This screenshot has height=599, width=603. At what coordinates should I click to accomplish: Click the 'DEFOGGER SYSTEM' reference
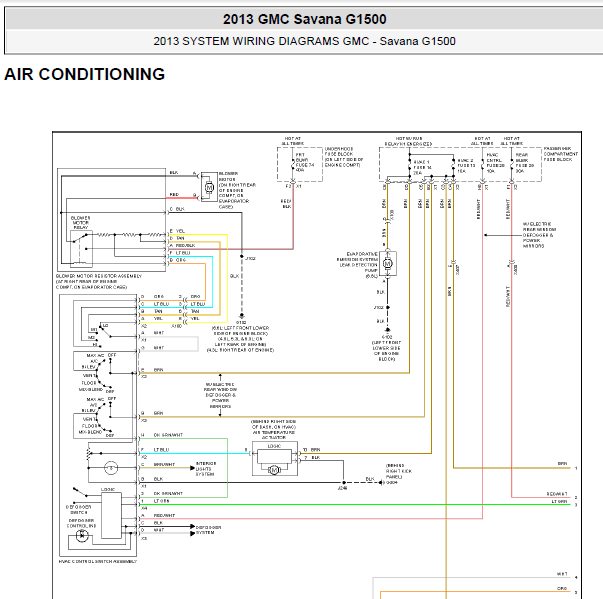[208, 530]
